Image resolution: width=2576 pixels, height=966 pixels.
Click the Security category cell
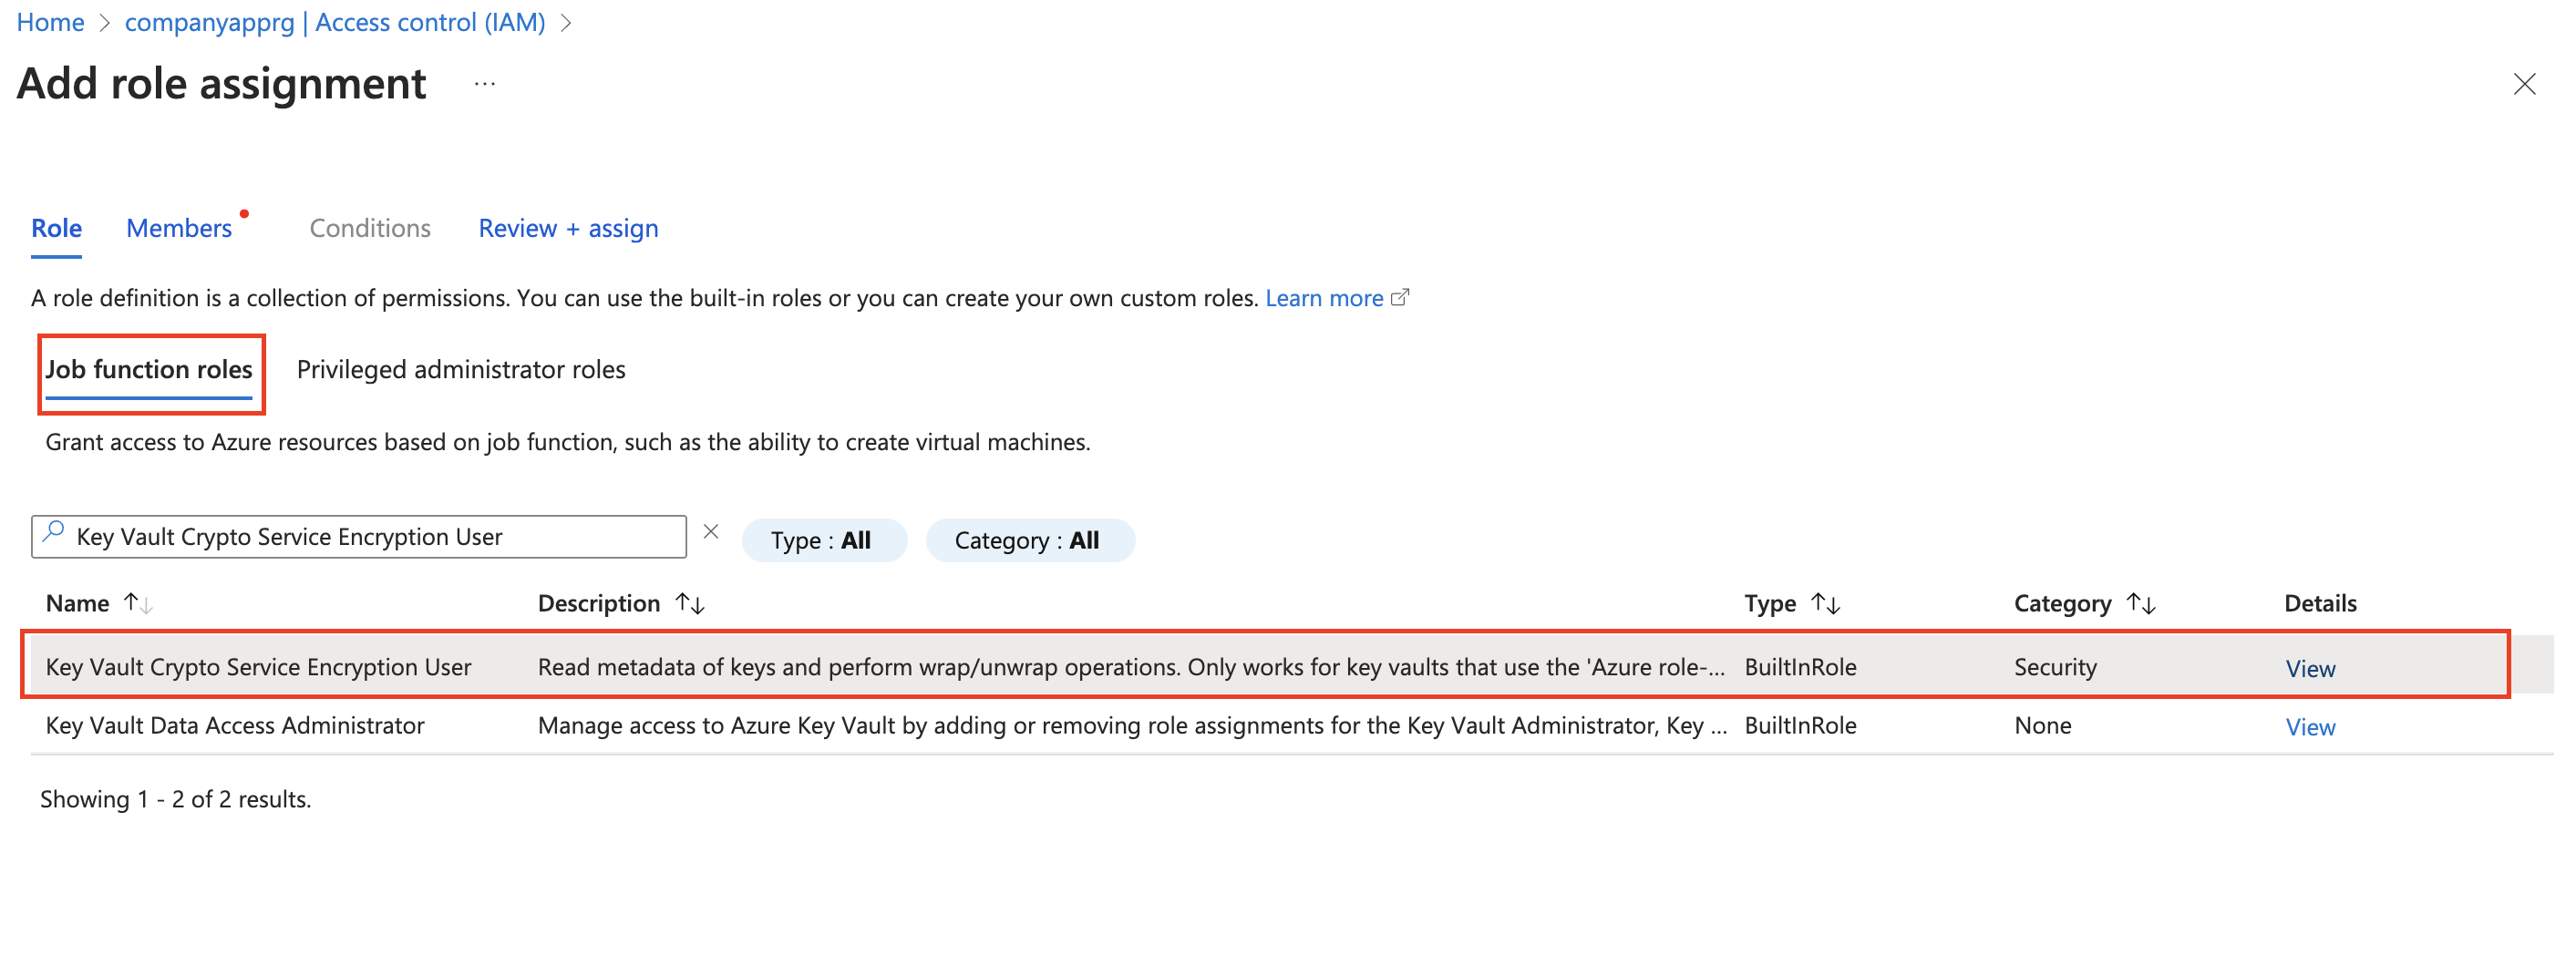click(2055, 667)
